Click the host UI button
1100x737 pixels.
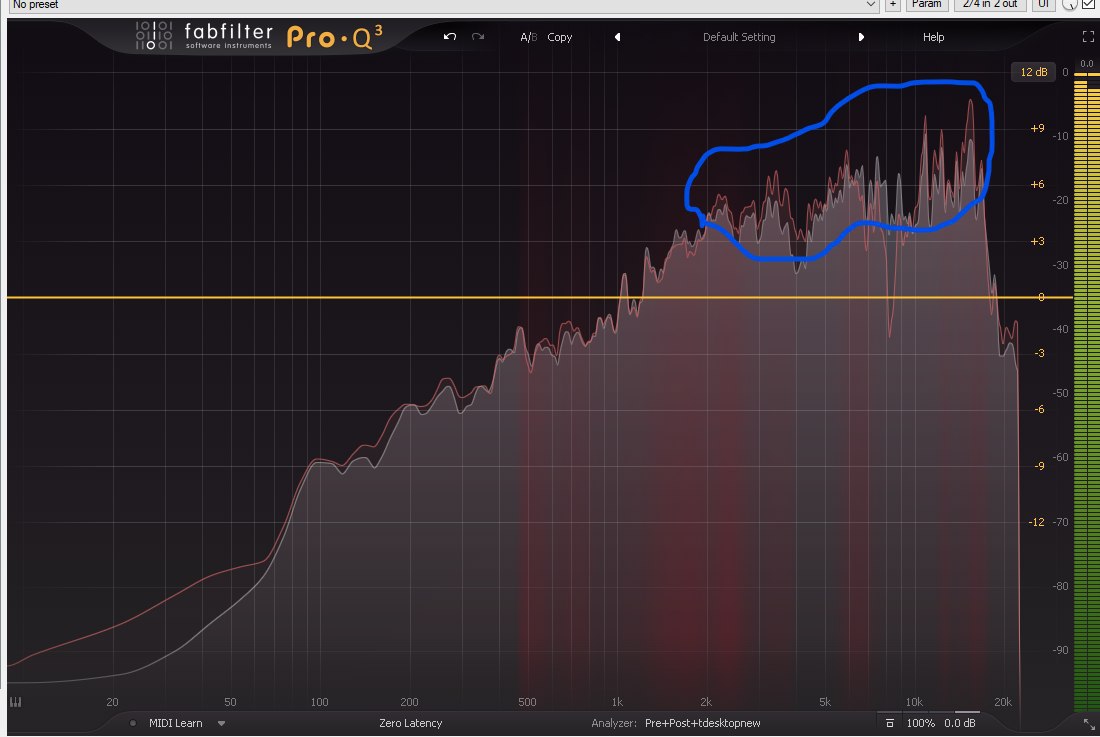(1043, 4)
